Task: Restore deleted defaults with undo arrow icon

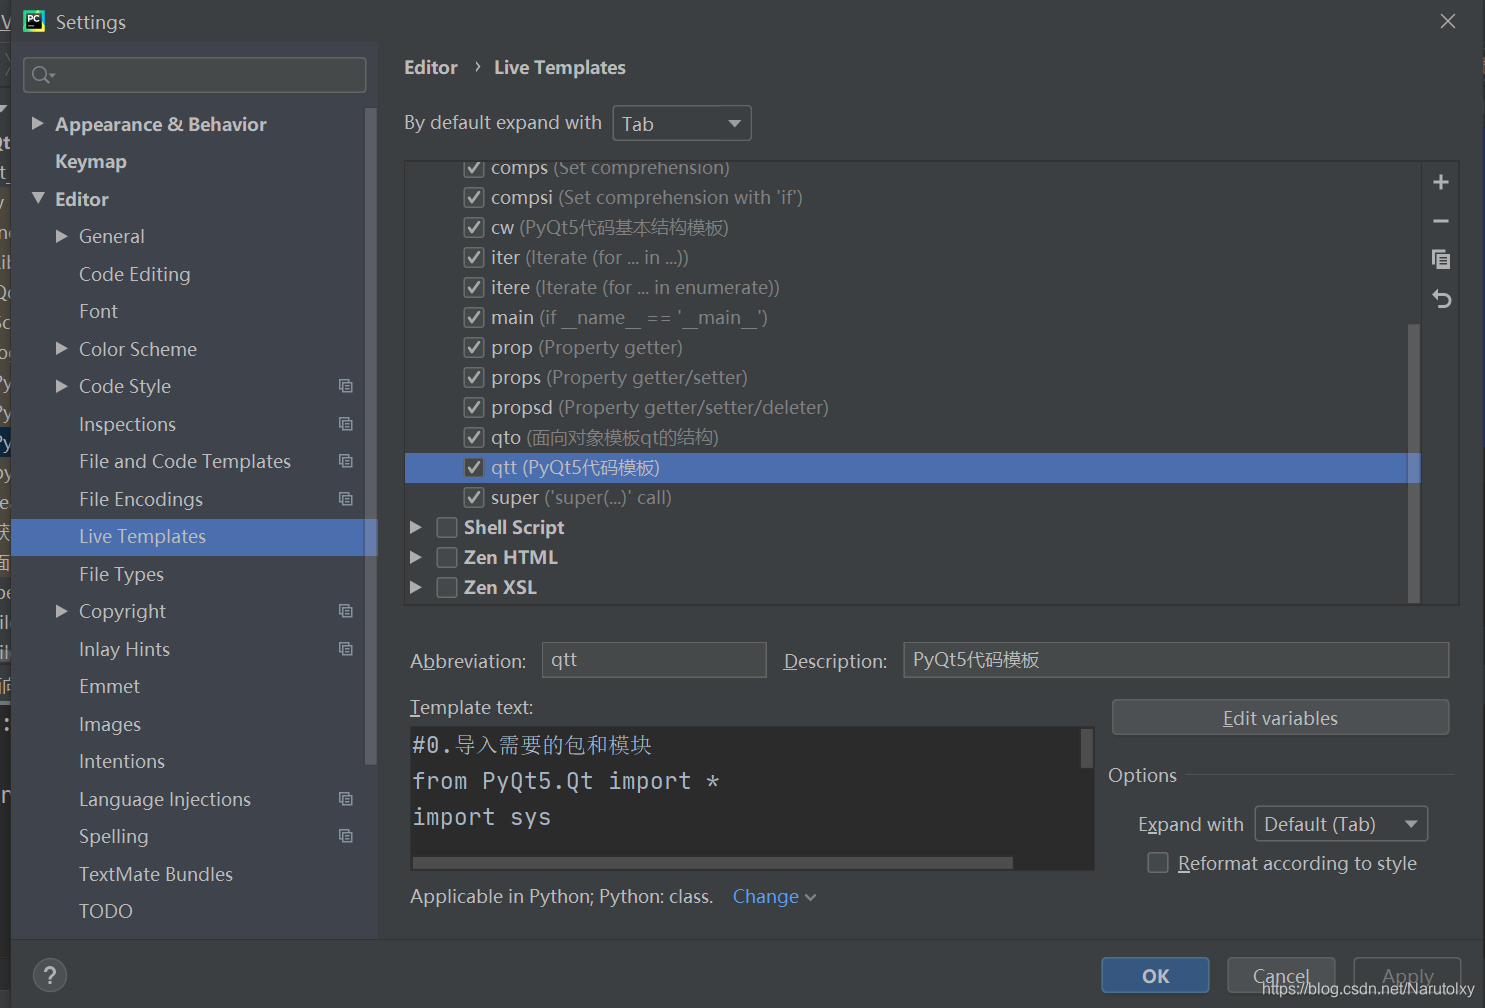Action: pyautogui.click(x=1441, y=299)
